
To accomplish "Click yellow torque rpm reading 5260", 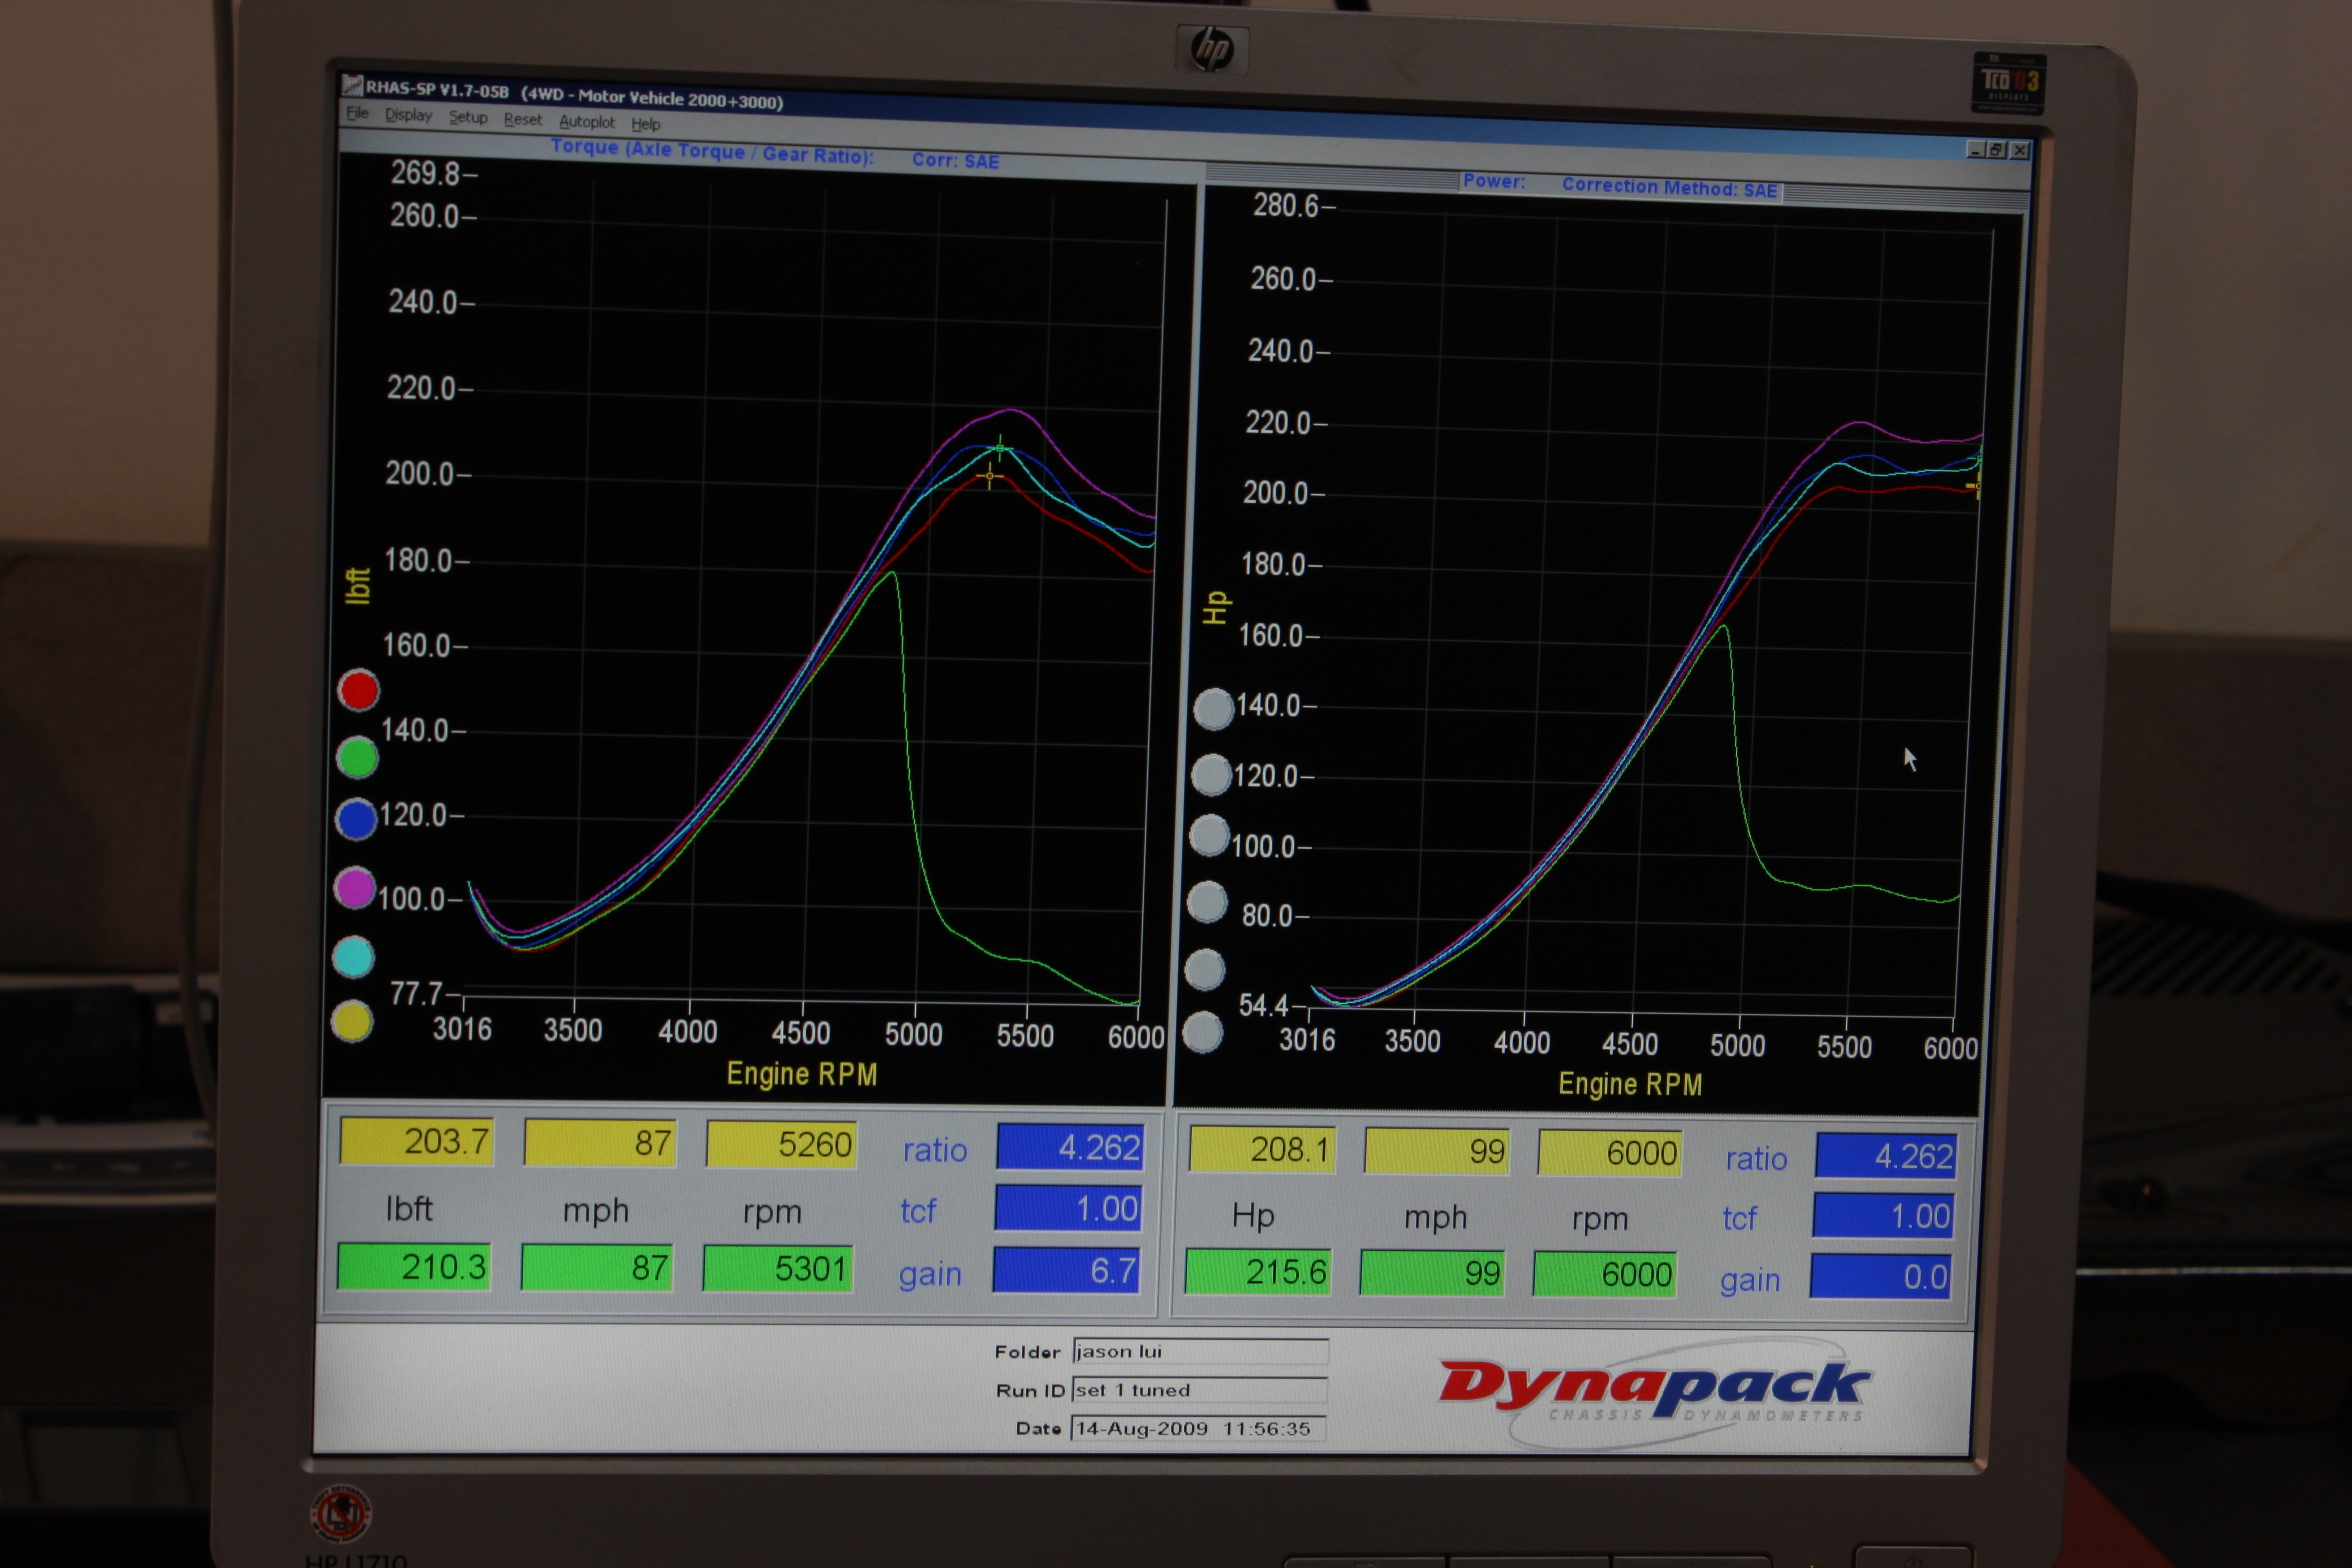I will (781, 1144).
